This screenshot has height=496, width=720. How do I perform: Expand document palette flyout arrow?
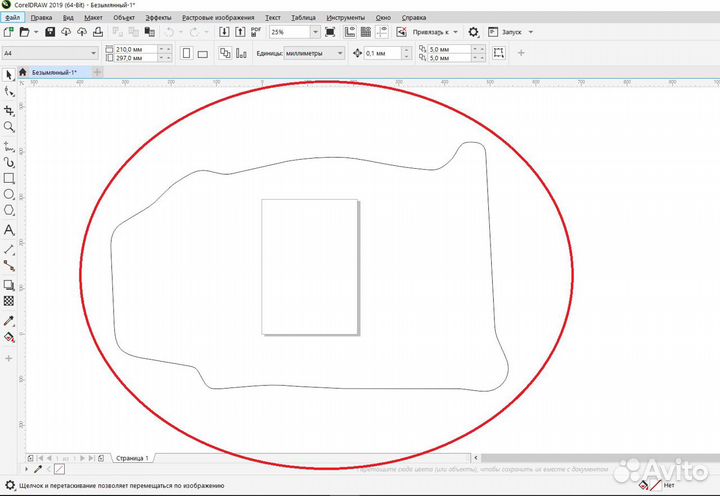click(26, 469)
